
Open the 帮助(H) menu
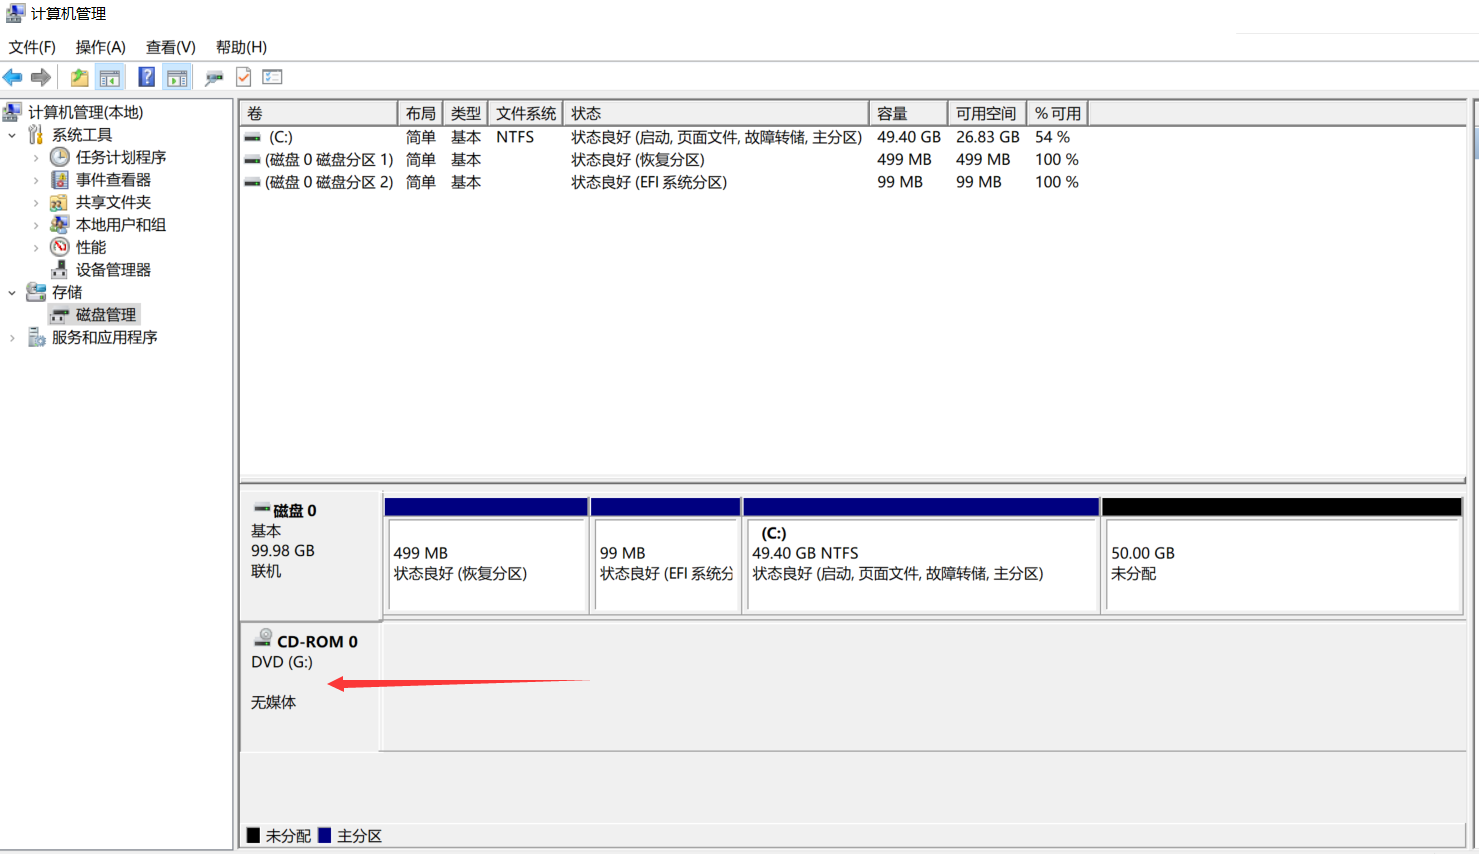tap(241, 47)
